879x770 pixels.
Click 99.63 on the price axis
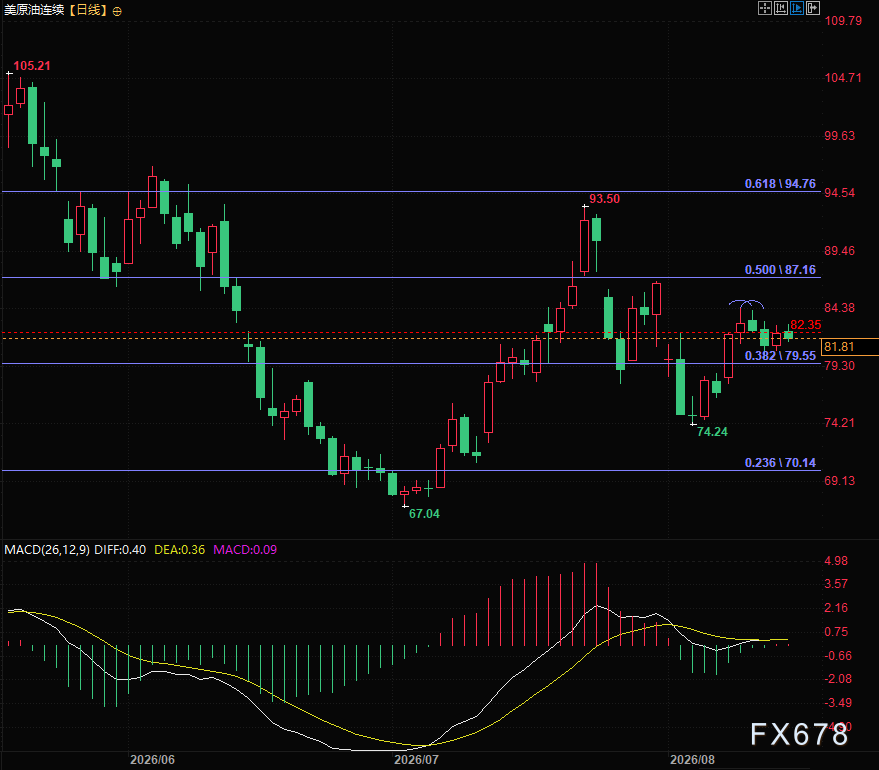(840, 136)
